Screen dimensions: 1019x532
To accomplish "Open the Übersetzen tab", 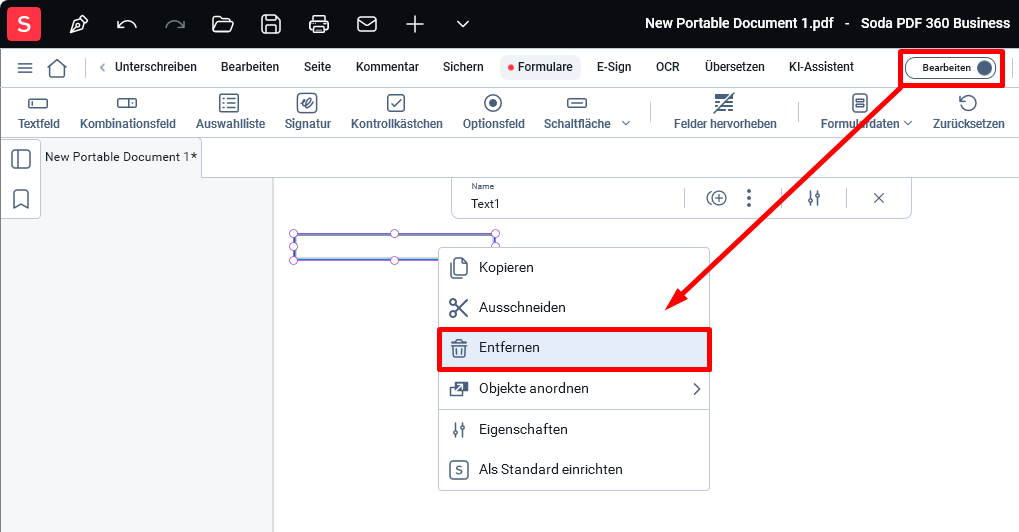I will [x=734, y=67].
